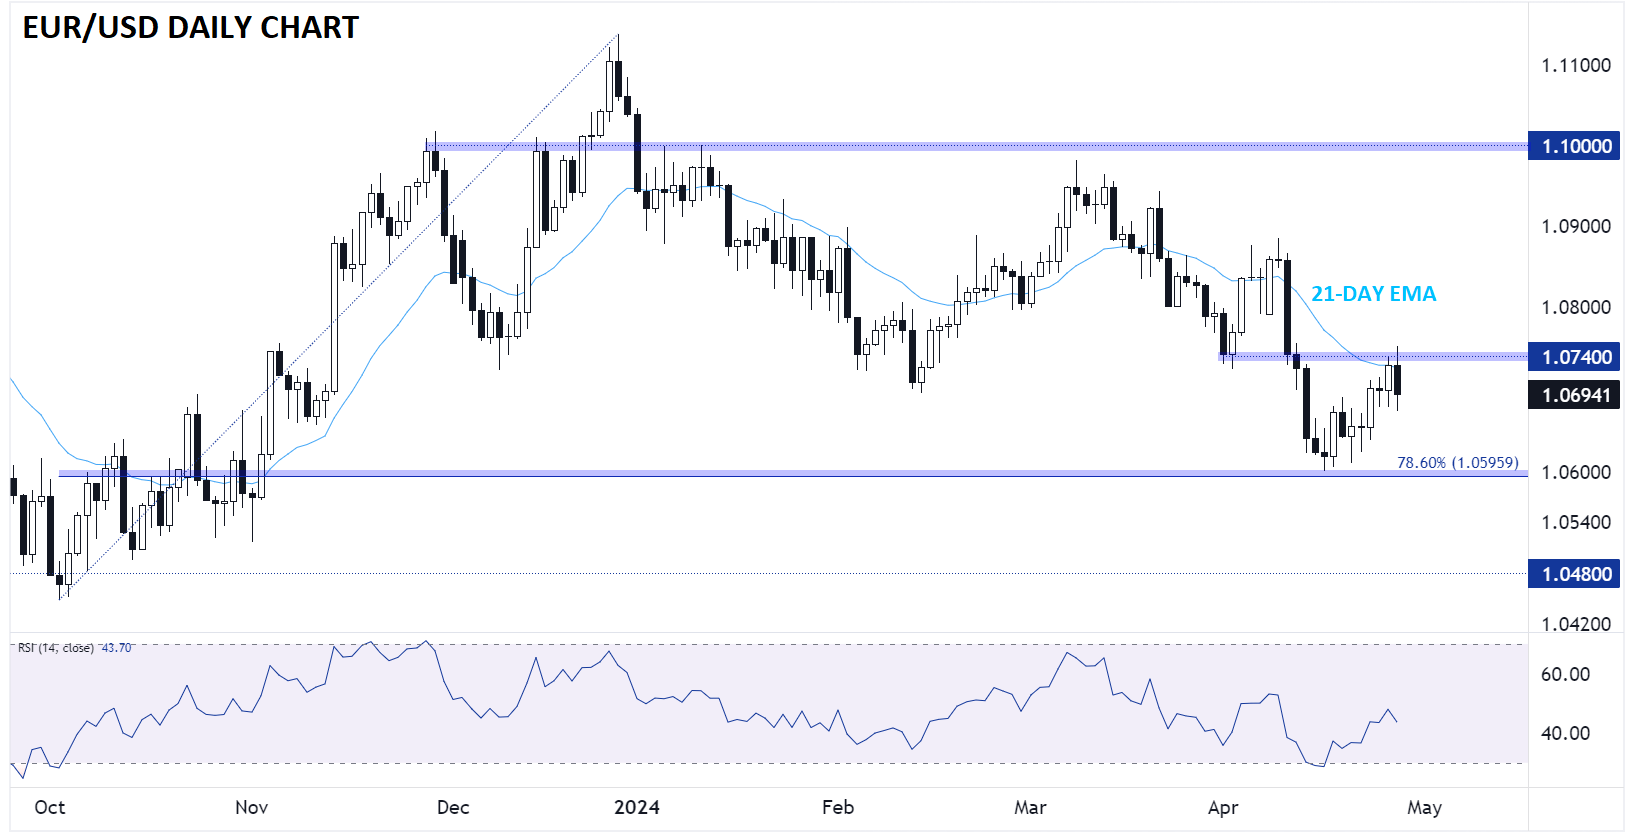1634x834 pixels.
Task: Click the RSI (14, close) indicator label
Action: pyautogui.click(x=56, y=648)
